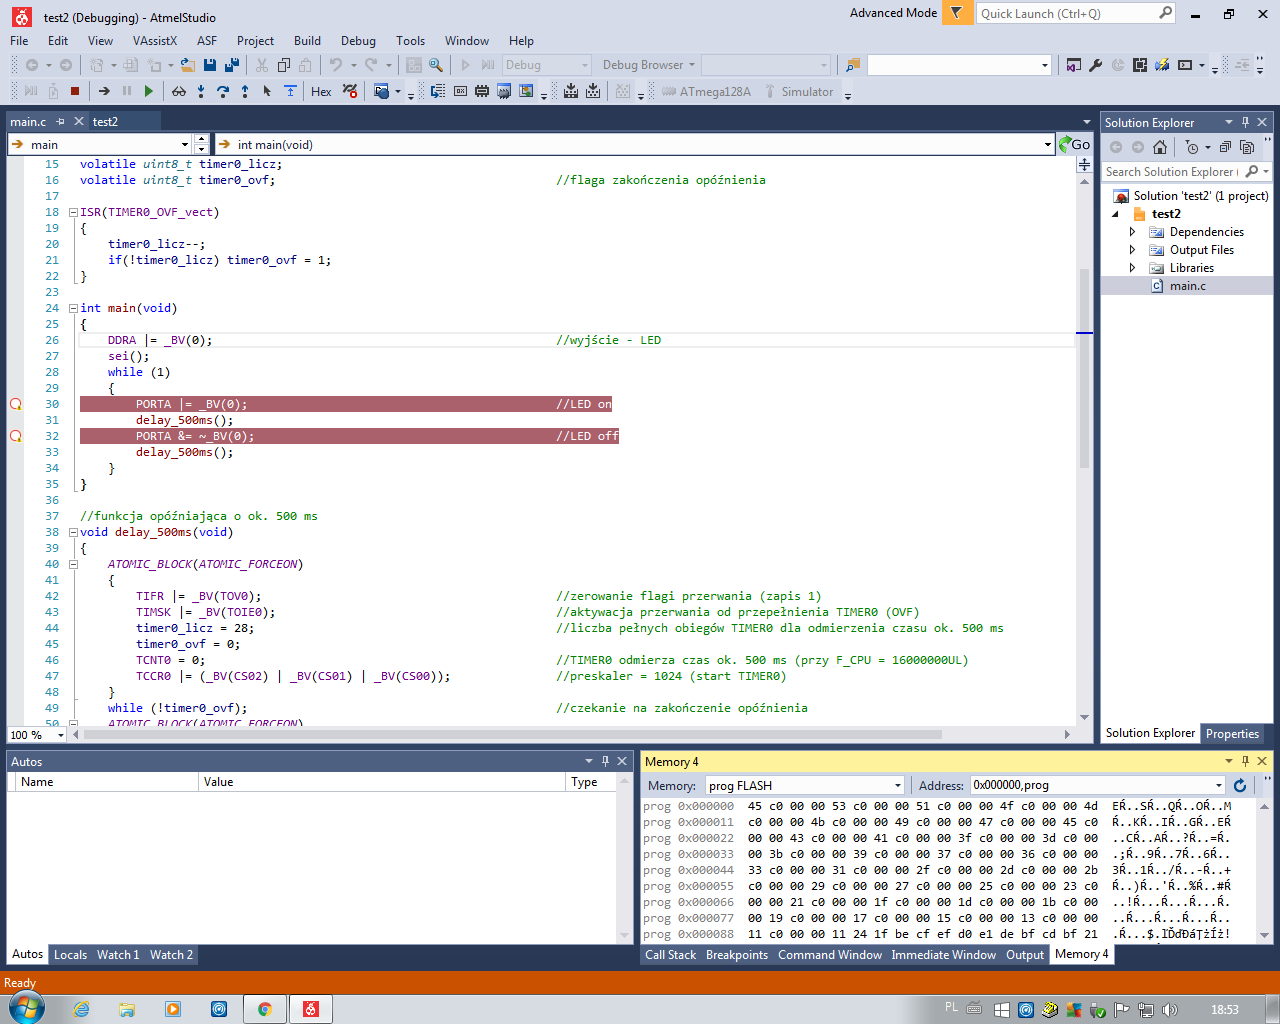Click the Step Over debug icon
This screenshot has width=1280, height=1024.
point(223,91)
